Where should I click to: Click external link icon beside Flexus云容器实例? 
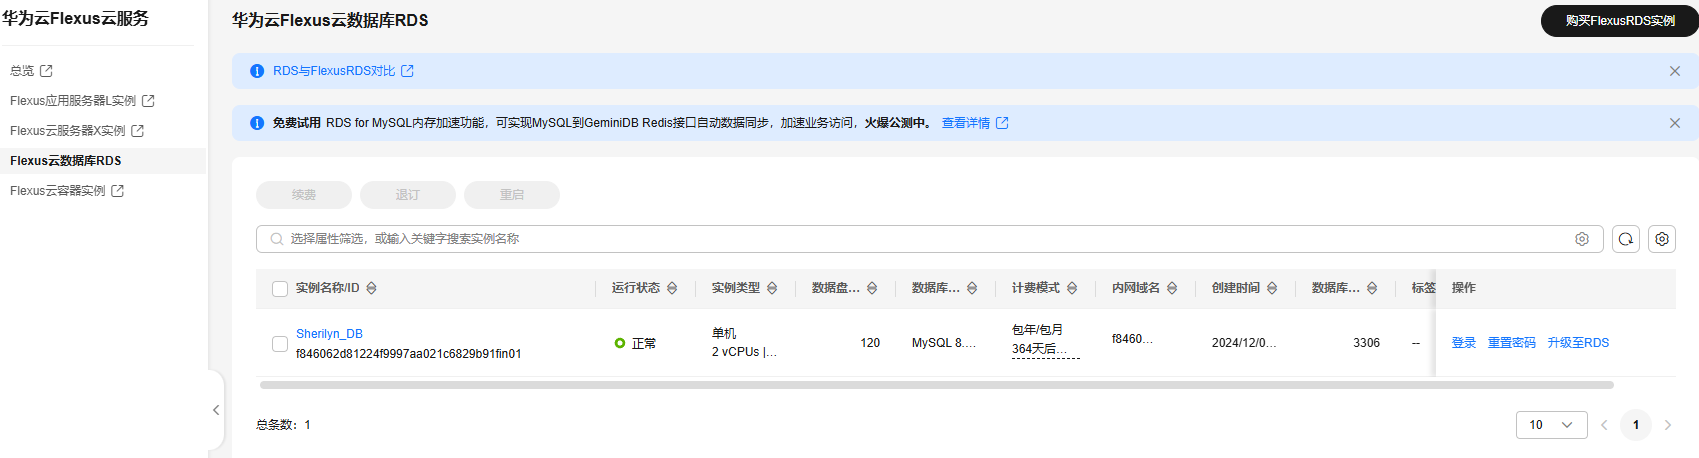coord(117,191)
